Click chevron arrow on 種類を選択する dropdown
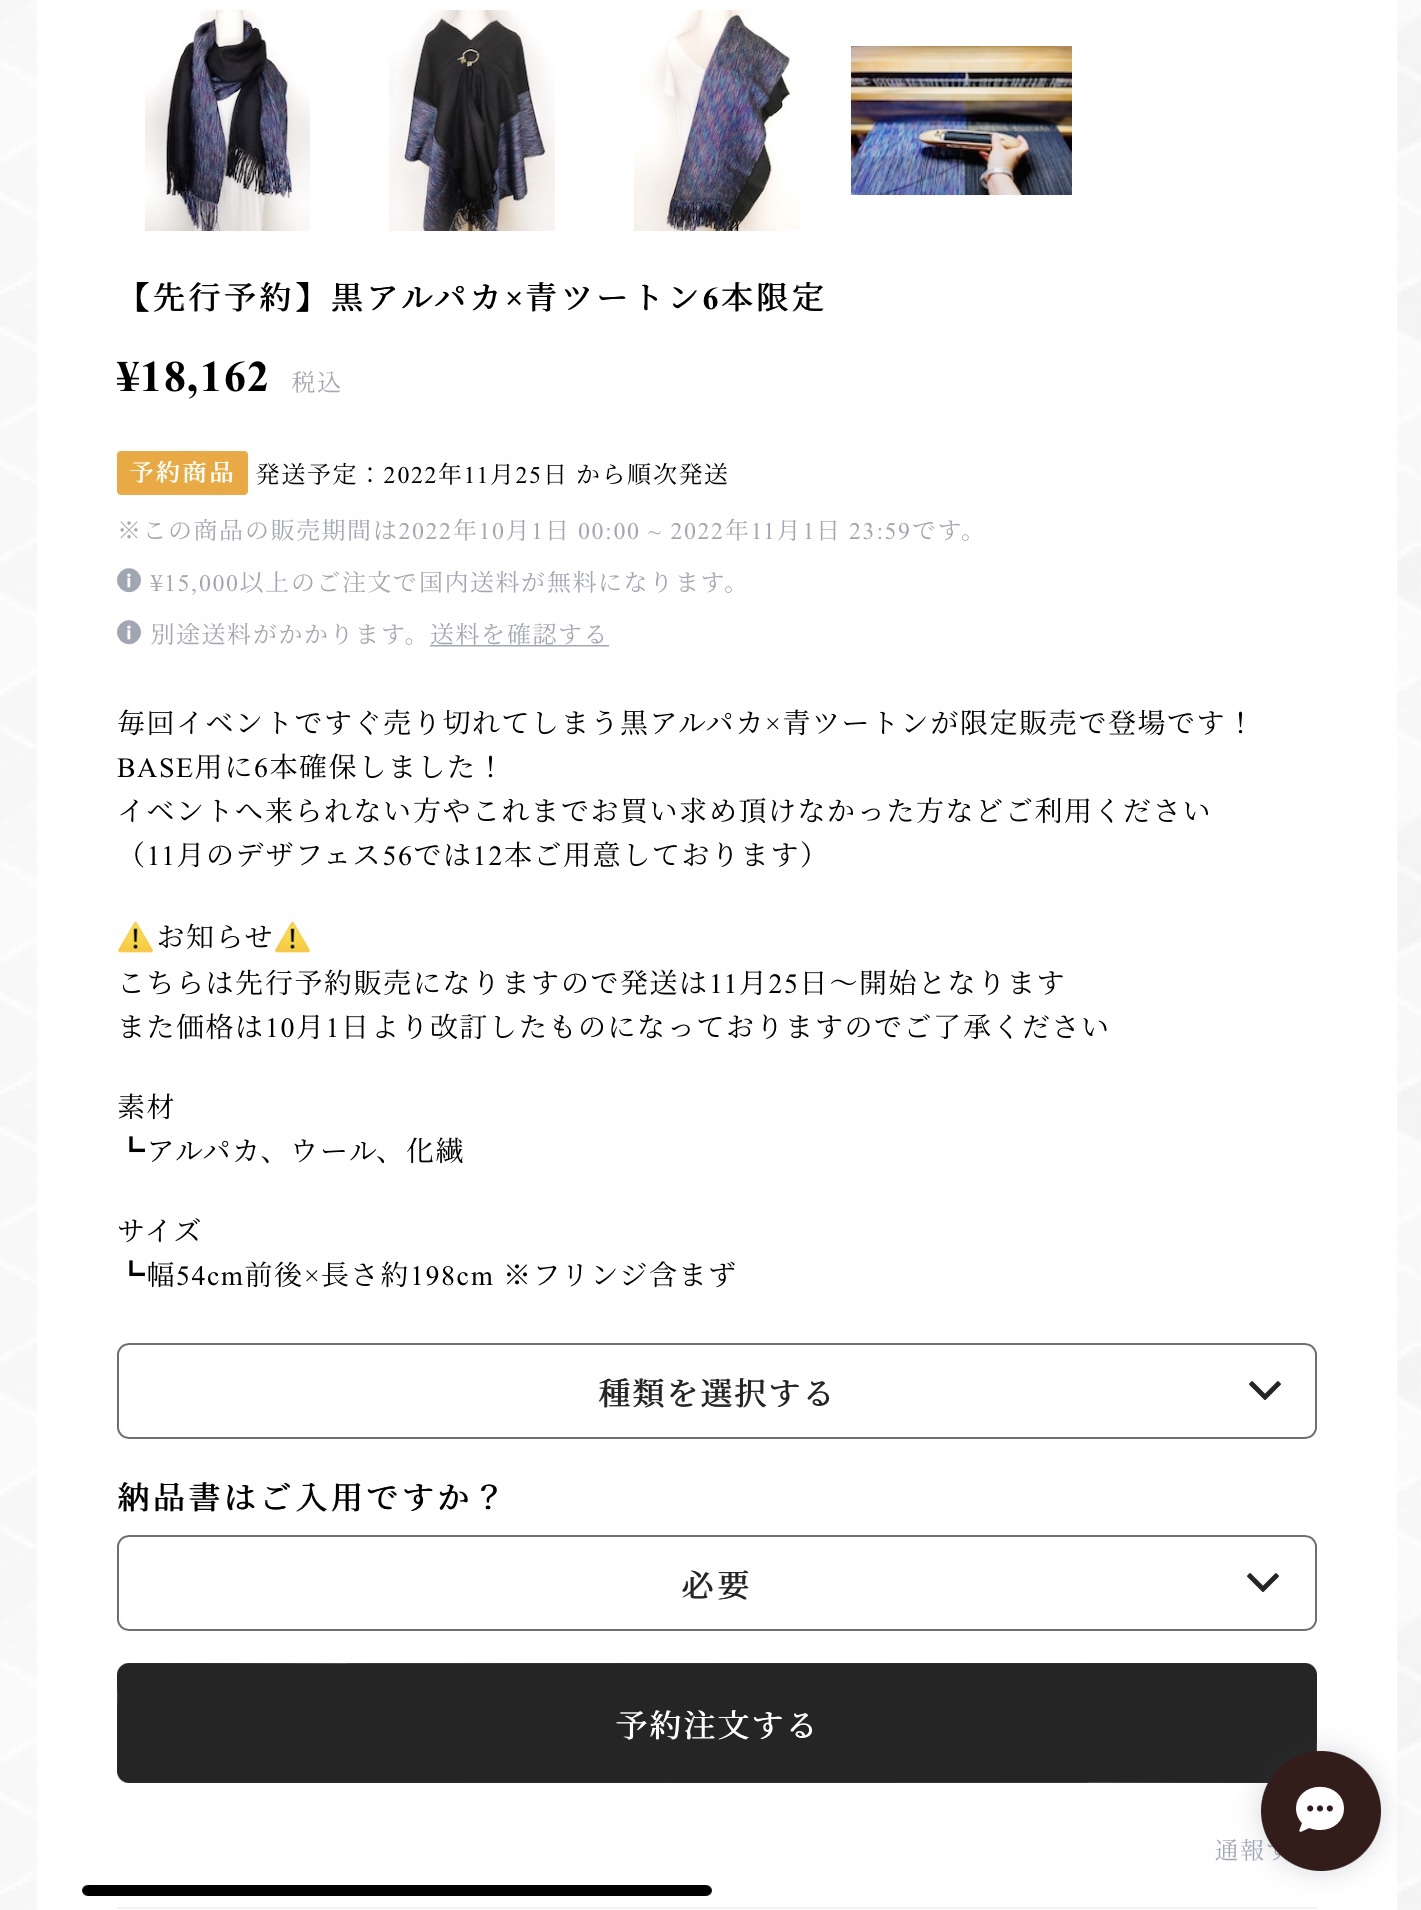This screenshot has width=1421, height=1910. click(x=1265, y=1391)
